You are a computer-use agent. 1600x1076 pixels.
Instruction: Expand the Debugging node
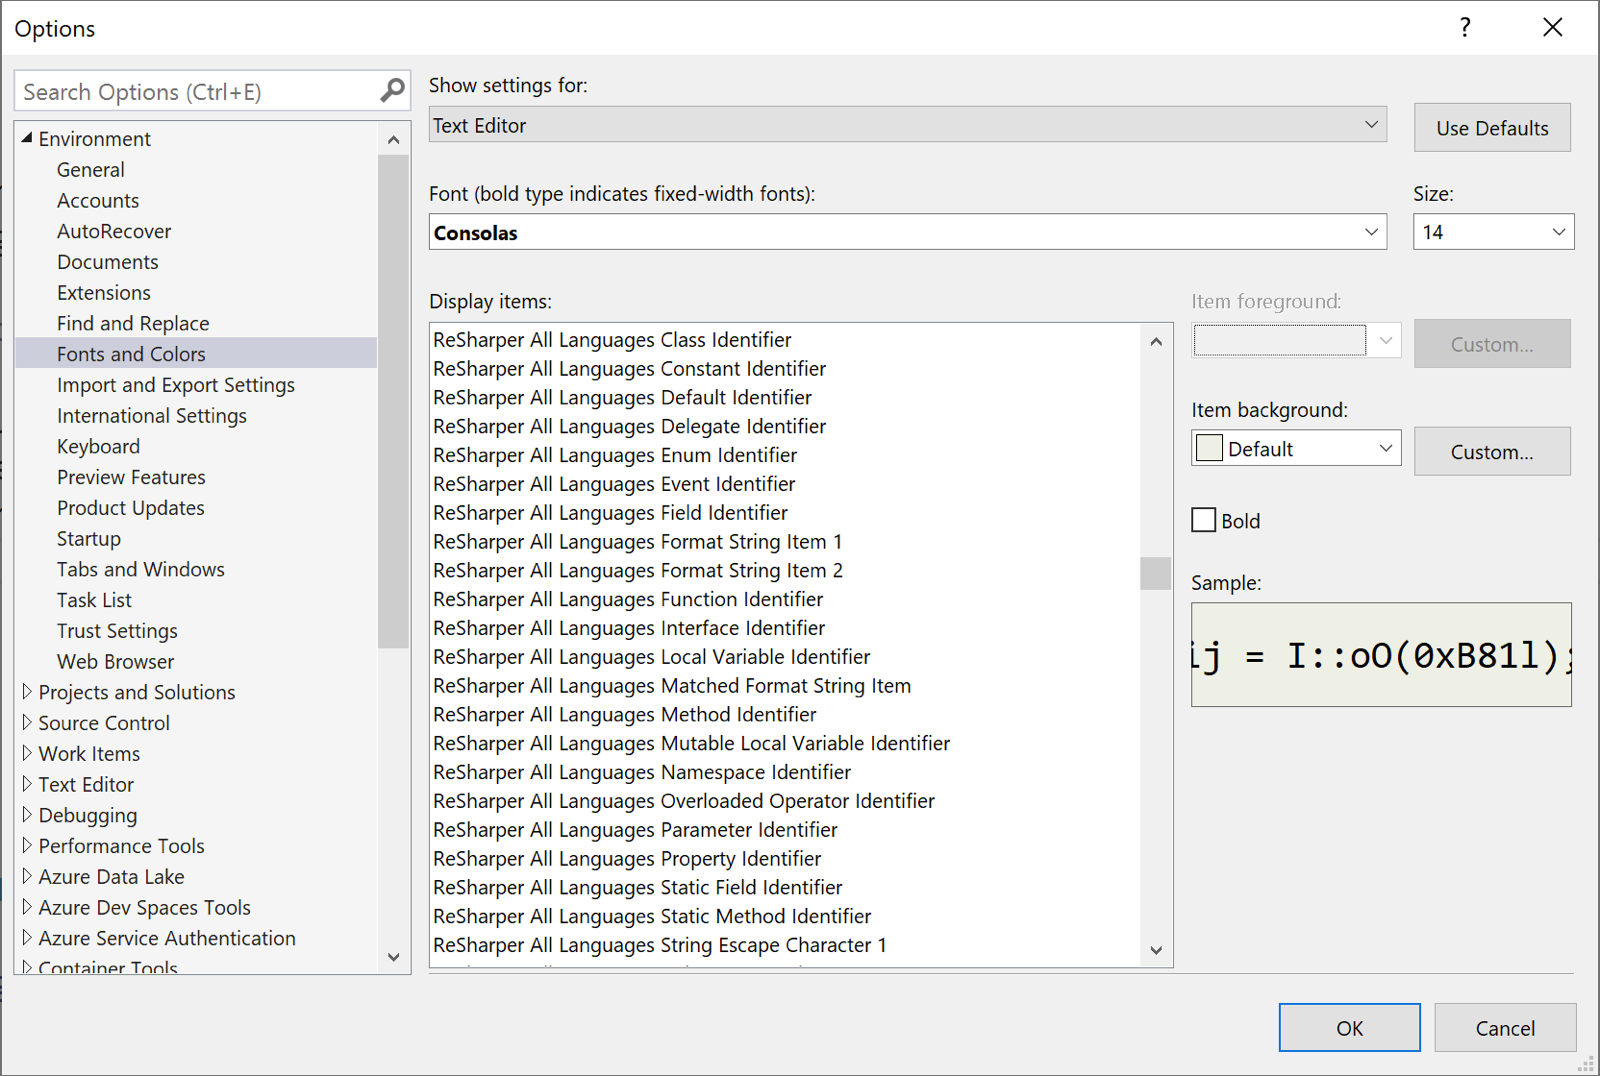coord(27,815)
